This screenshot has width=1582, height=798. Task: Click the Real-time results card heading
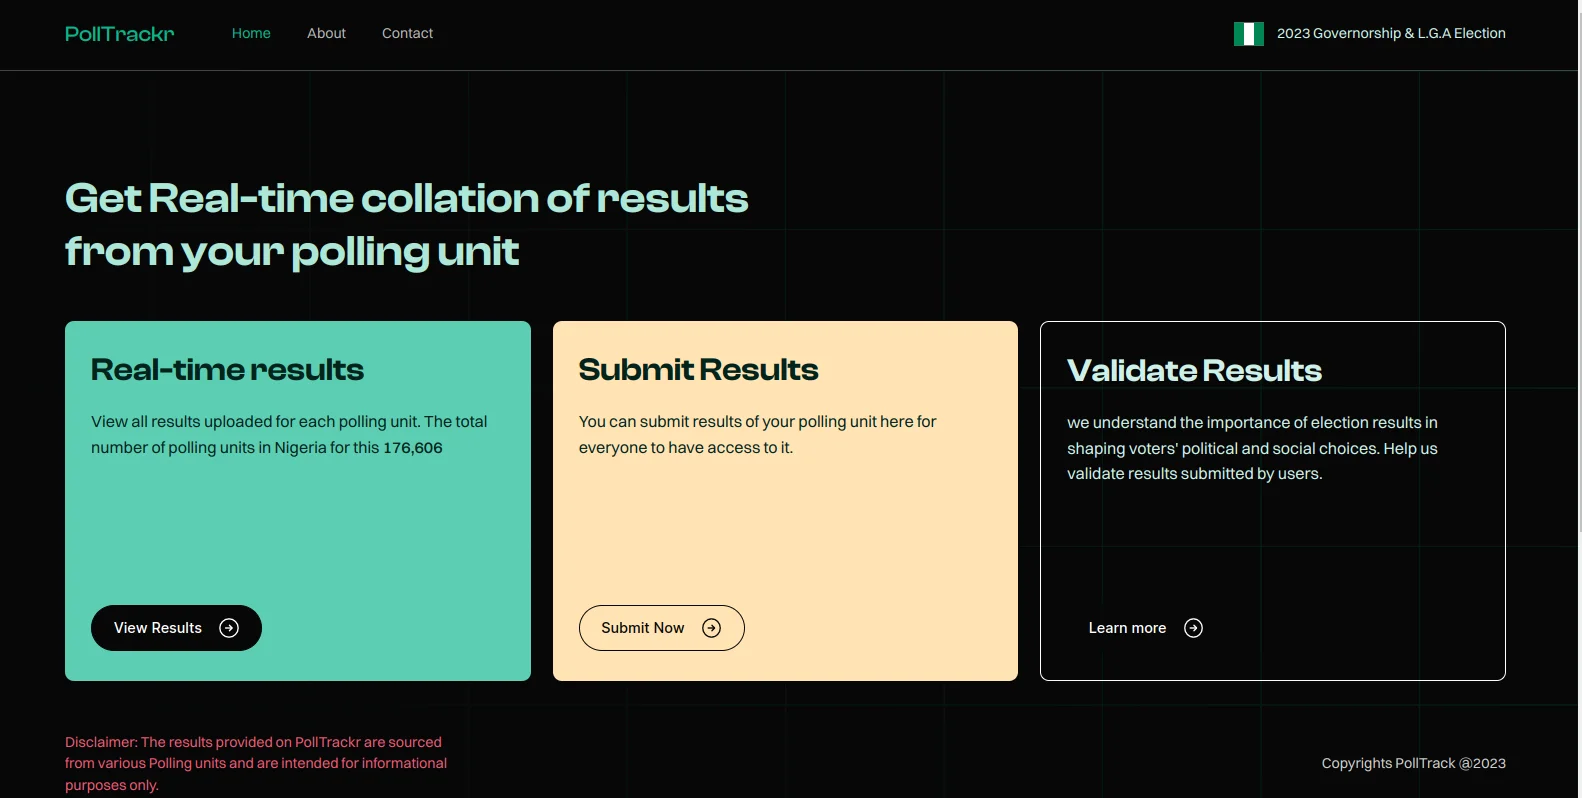tap(227, 370)
